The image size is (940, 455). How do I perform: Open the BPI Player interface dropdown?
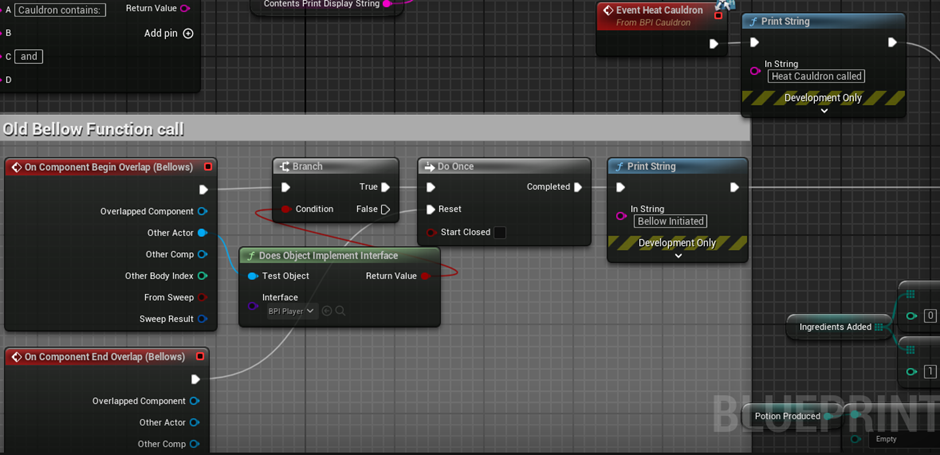point(291,311)
